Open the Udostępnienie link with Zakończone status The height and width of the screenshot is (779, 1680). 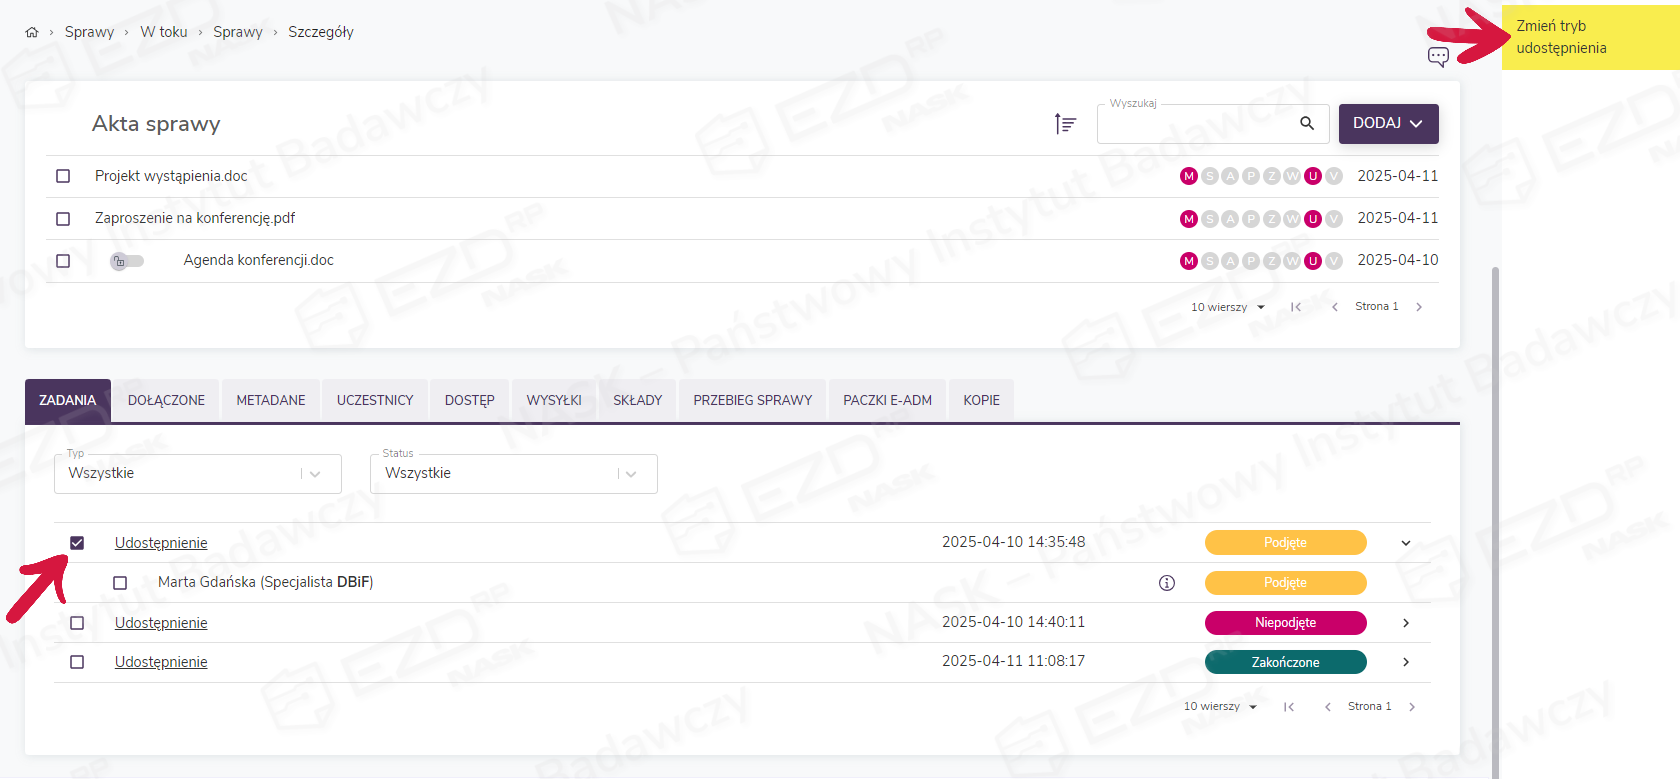(161, 662)
